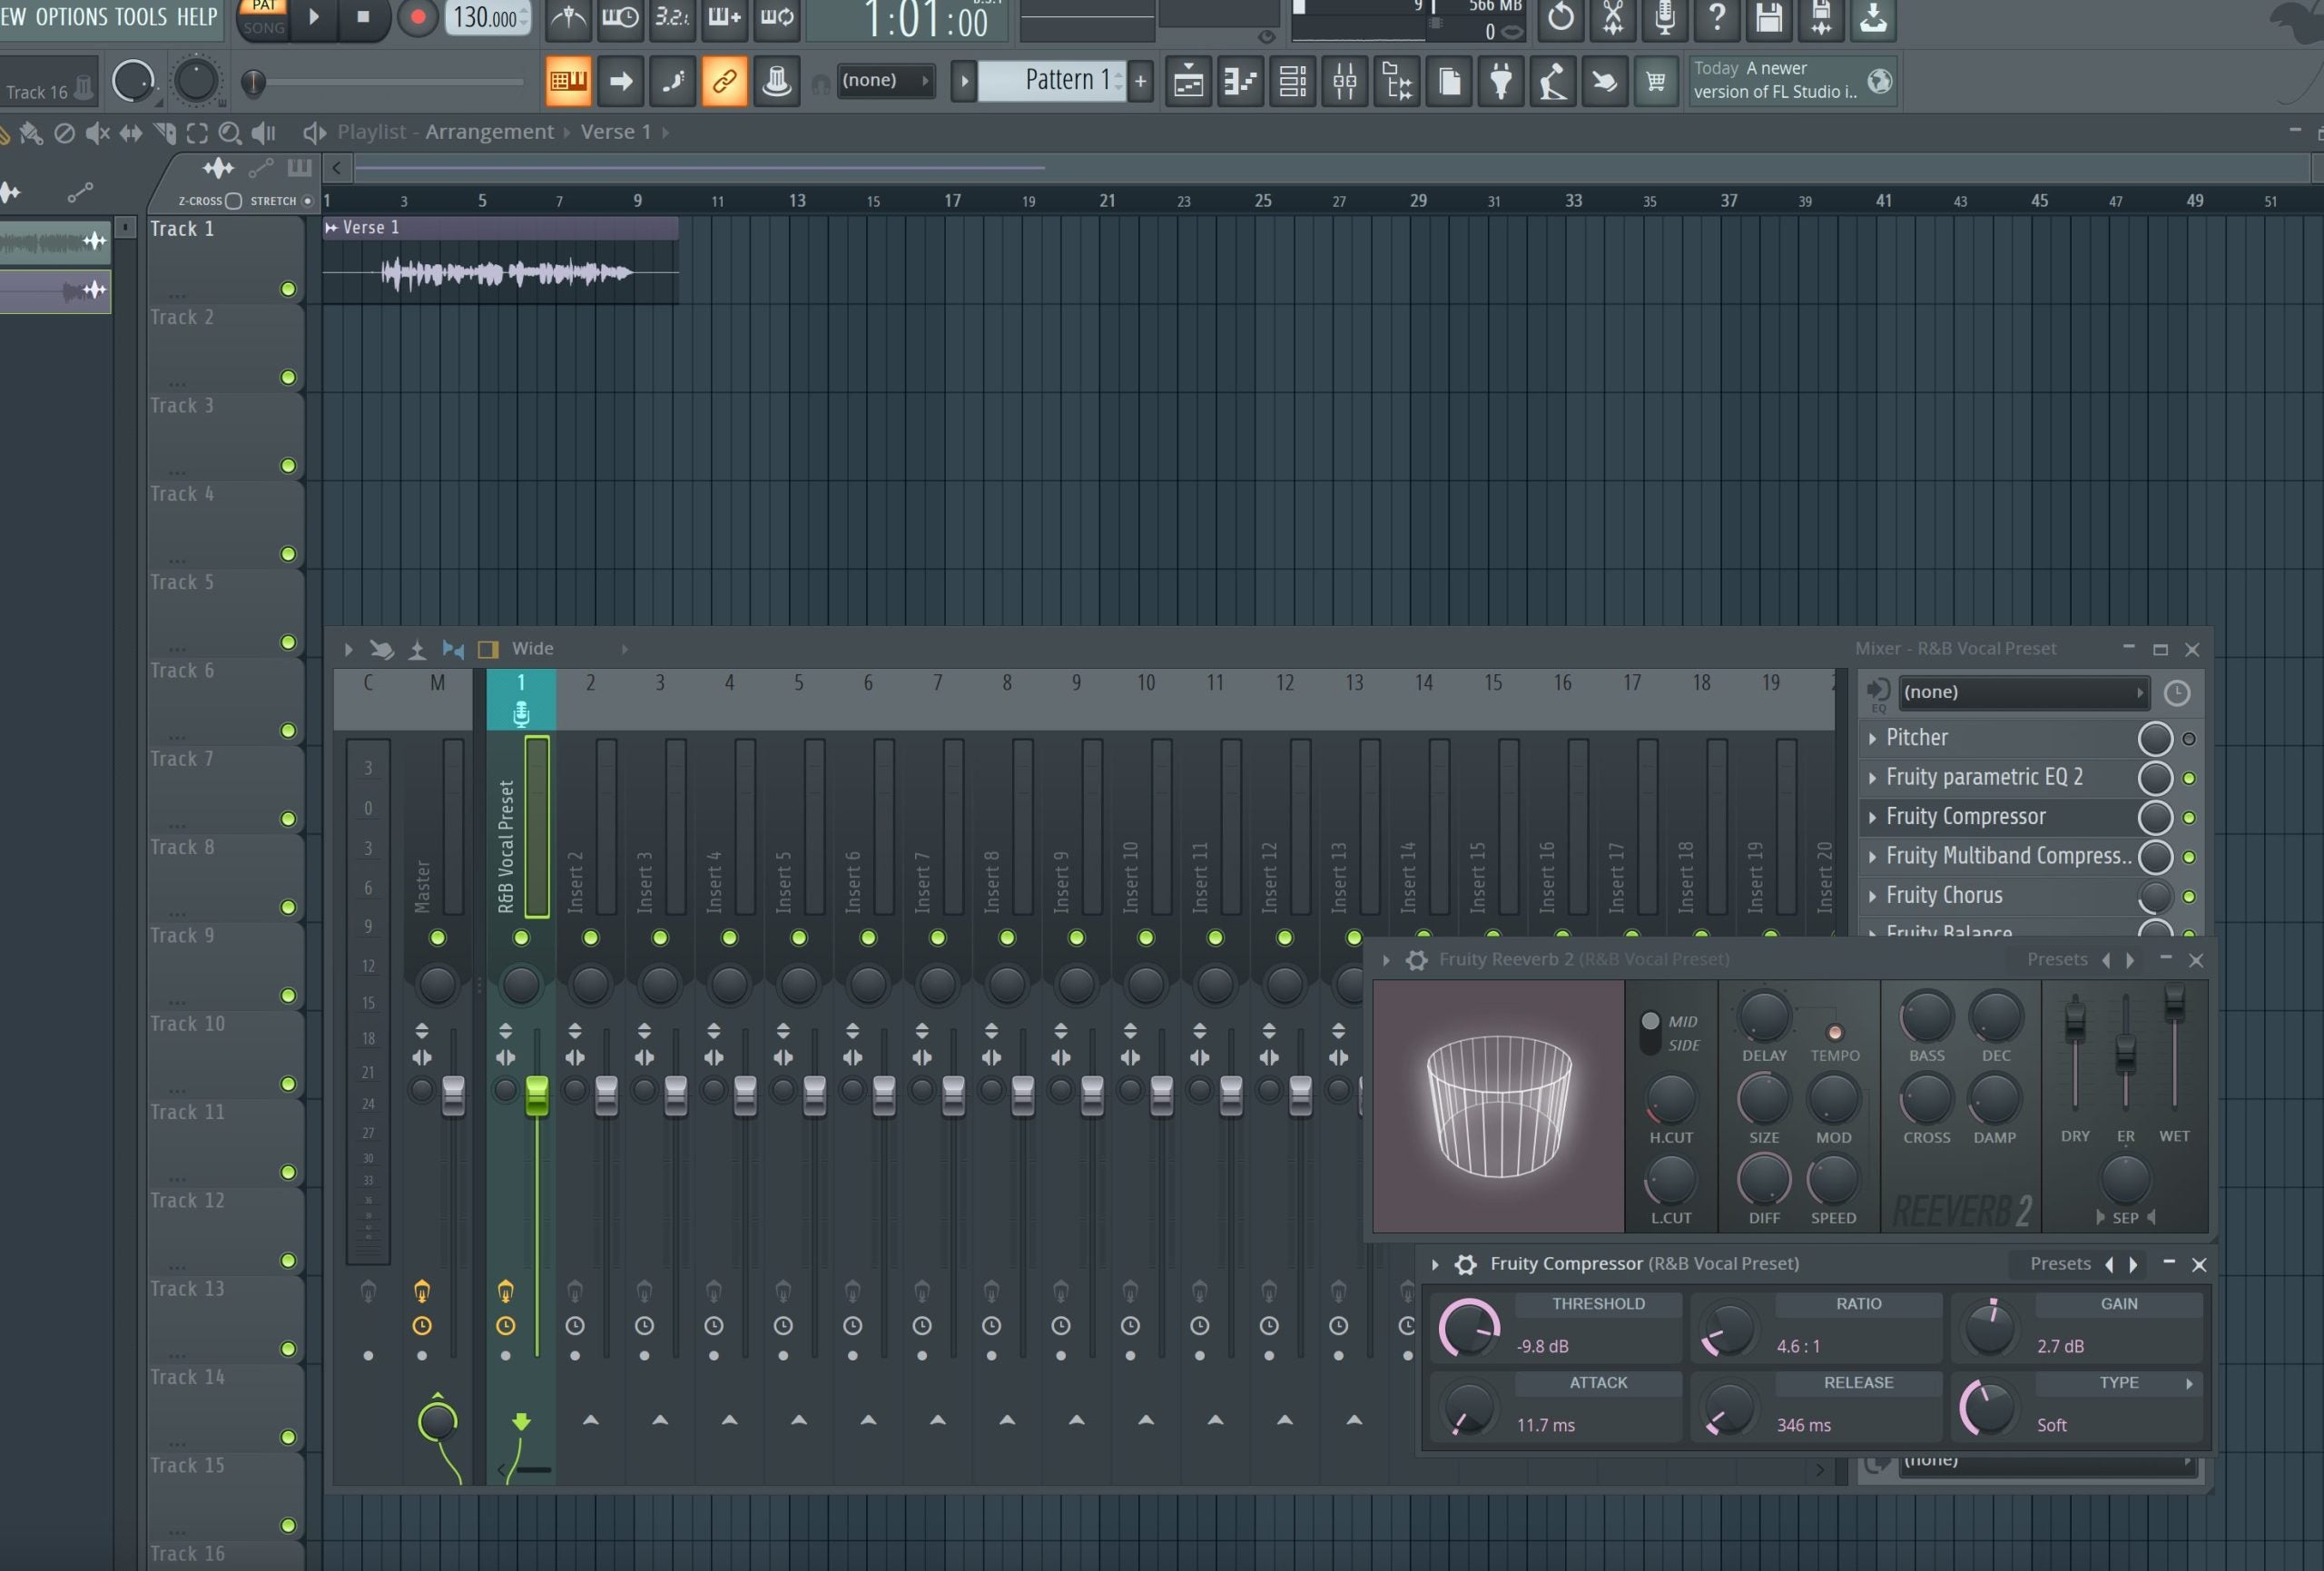Toggle Mid/Side switch in Reeverb 2
2324x1571 pixels.
click(1650, 1032)
